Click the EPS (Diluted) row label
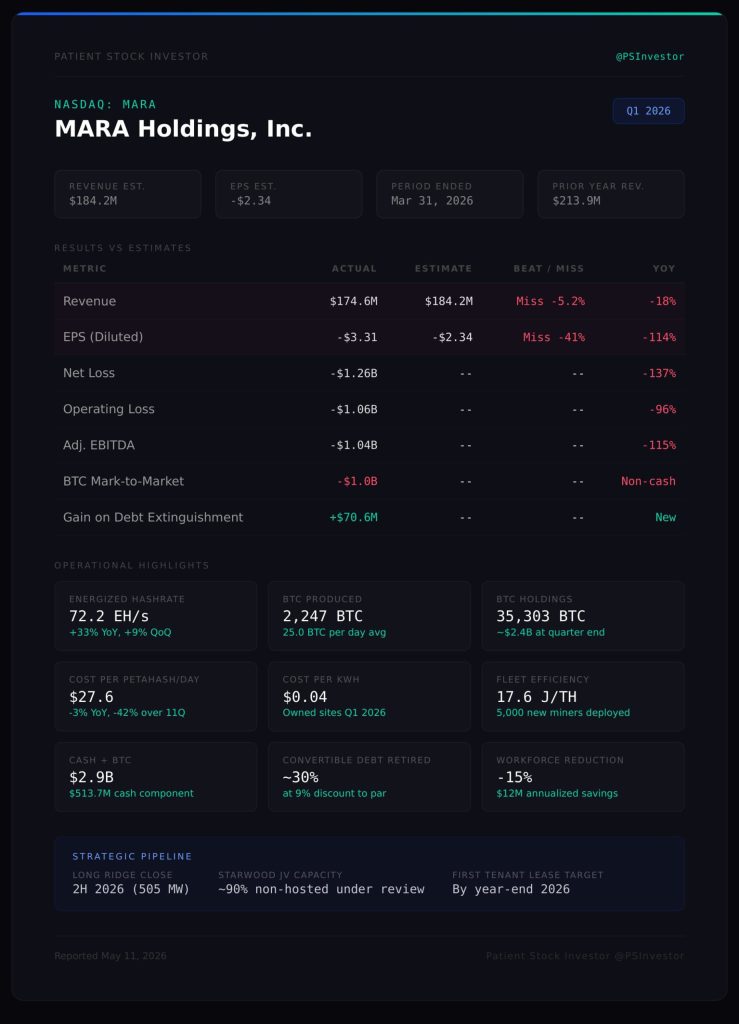 click(x=103, y=337)
